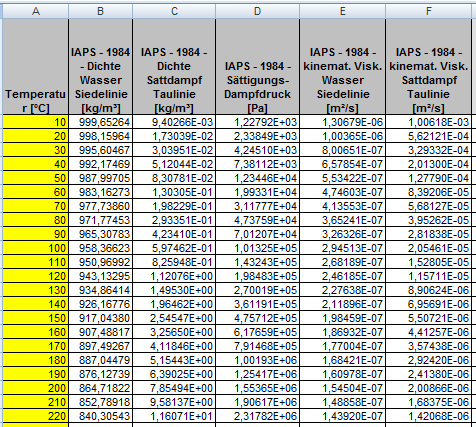This screenshot has height=427, width=476.
Task: Click cell containing 1,00193E+06
Action: (x=257, y=360)
